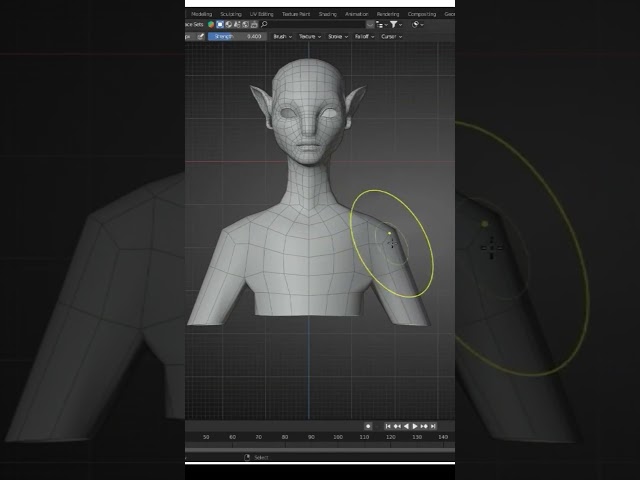Viewport: 640px width, 480px height.
Task: Open the Face Sets menu
Action: point(195,24)
